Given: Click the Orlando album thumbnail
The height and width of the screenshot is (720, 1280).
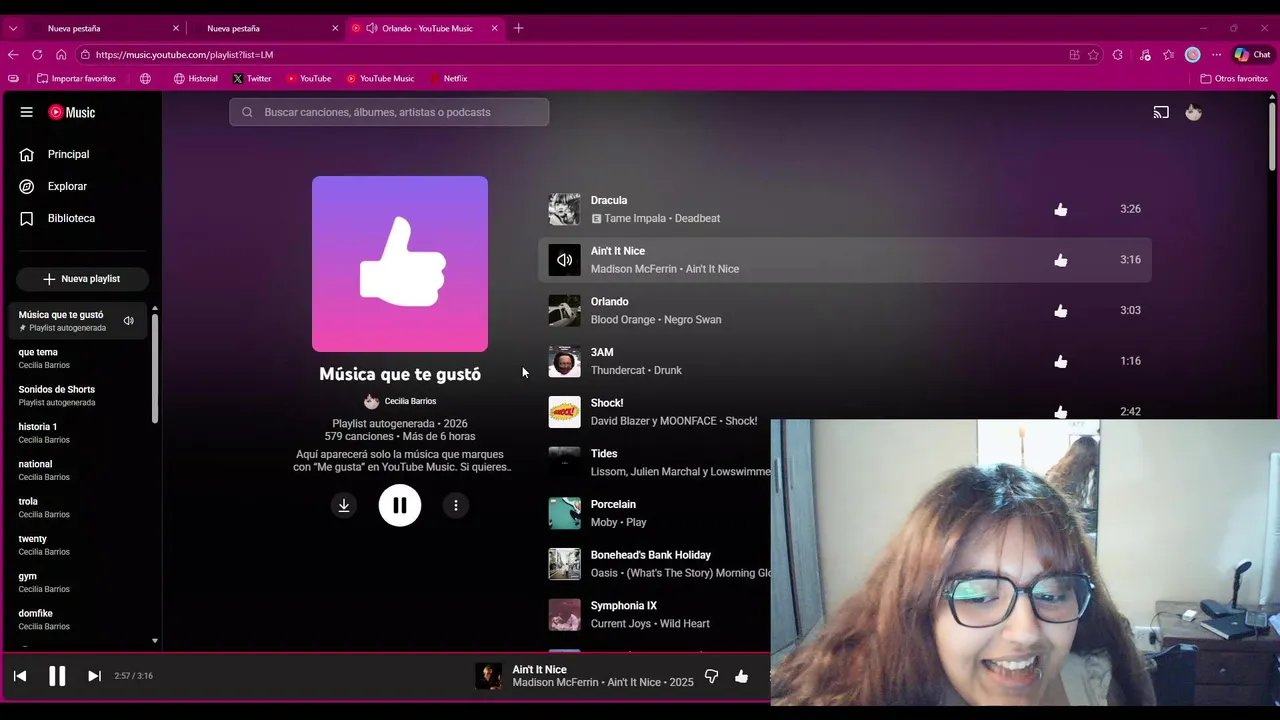Looking at the screenshot, I should tap(564, 310).
